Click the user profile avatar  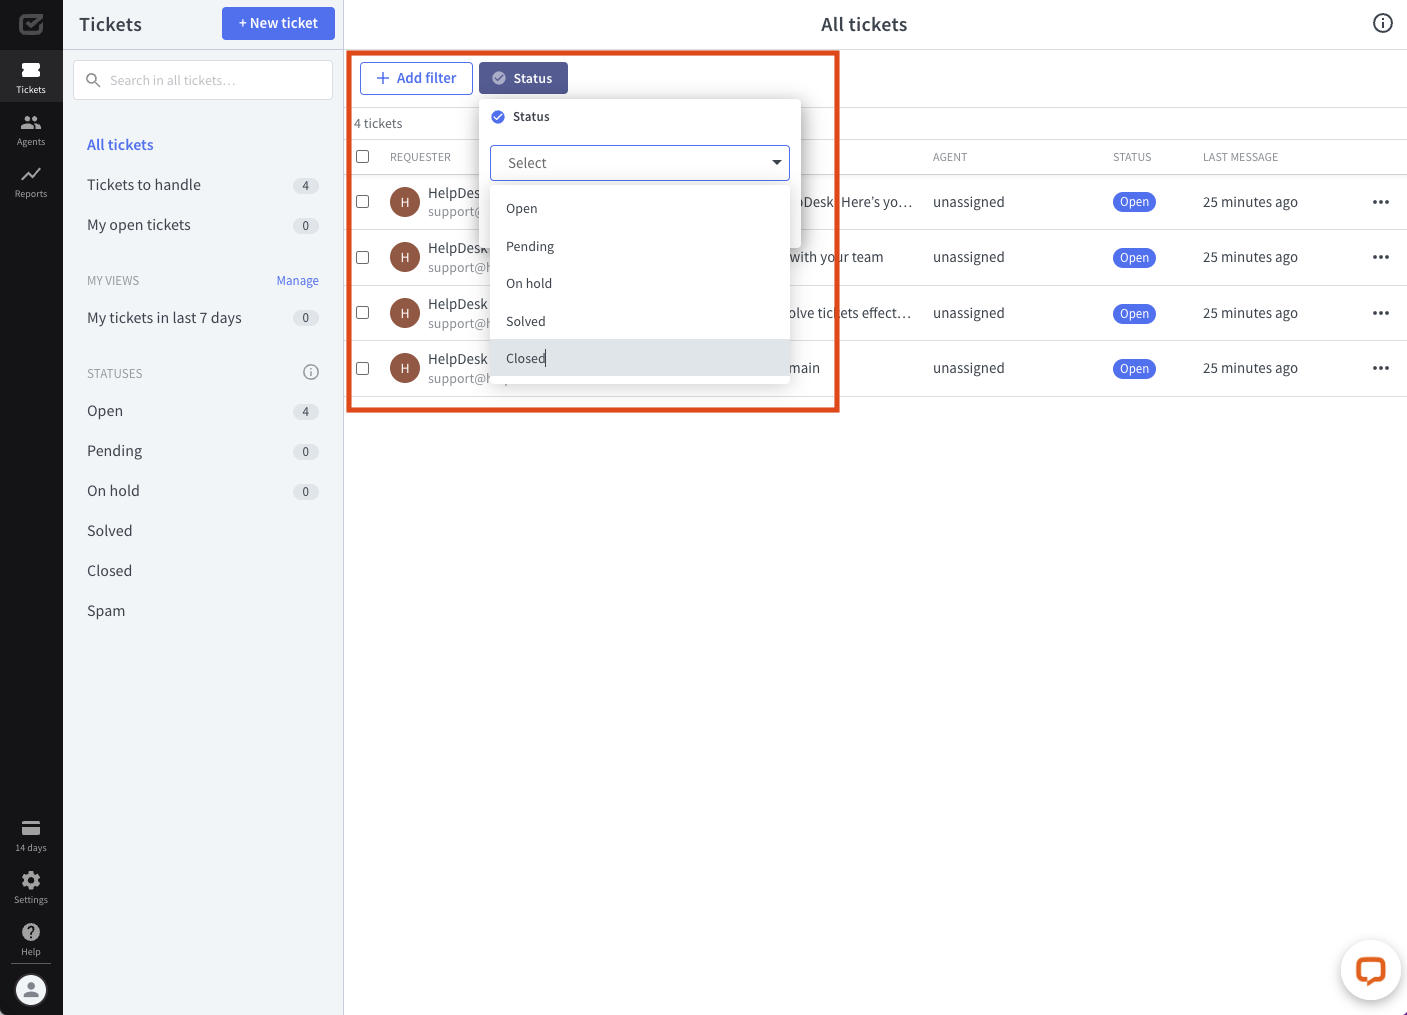pos(31,990)
